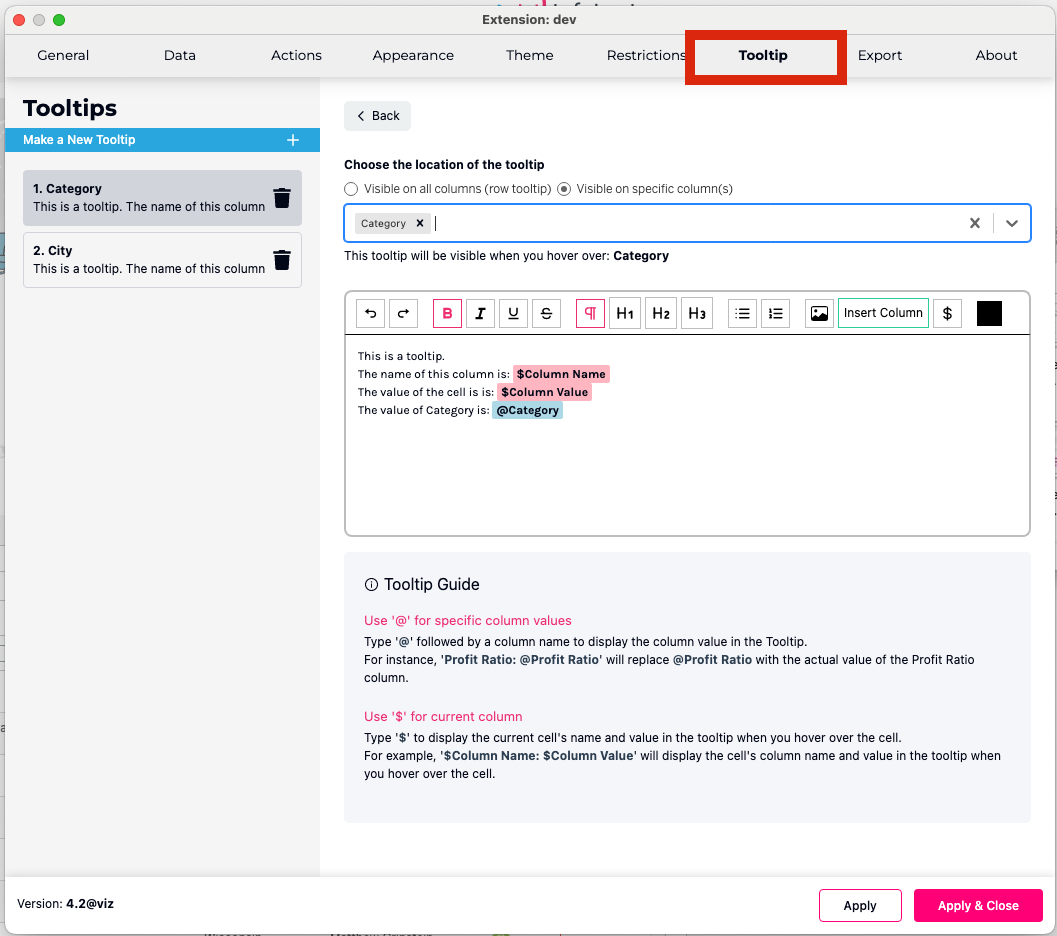Go back using the Back button

tap(377, 116)
